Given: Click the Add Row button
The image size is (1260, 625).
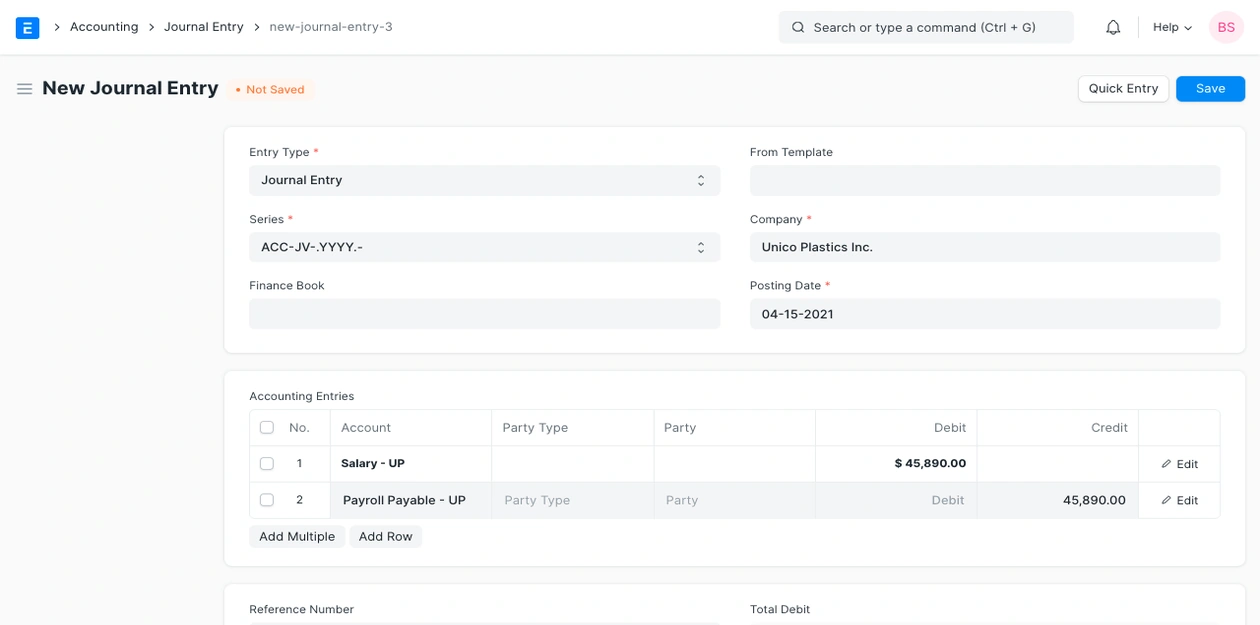Looking at the screenshot, I should pyautogui.click(x=385, y=537).
